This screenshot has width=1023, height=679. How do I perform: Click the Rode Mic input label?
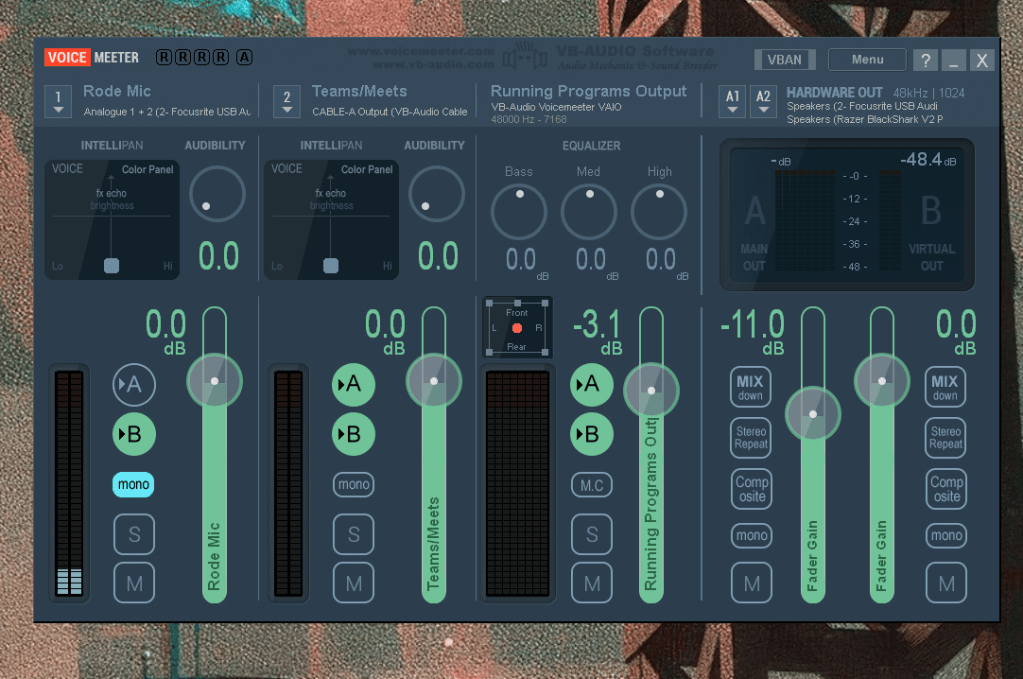(117, 91)
